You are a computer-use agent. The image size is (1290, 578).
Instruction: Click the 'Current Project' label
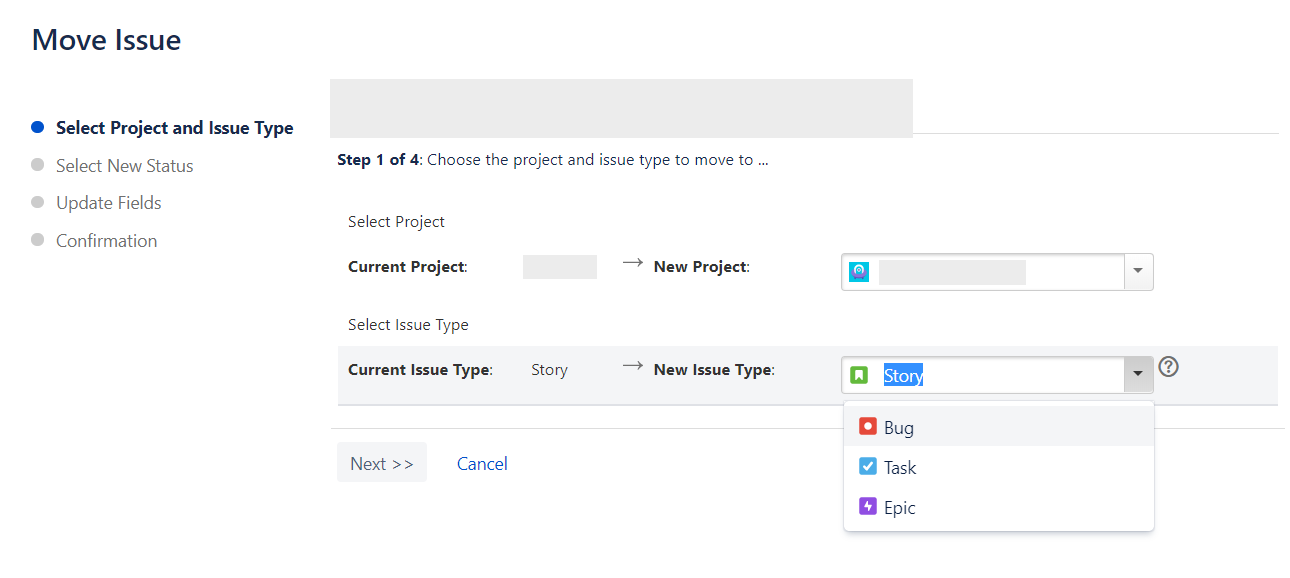point(408,267)
